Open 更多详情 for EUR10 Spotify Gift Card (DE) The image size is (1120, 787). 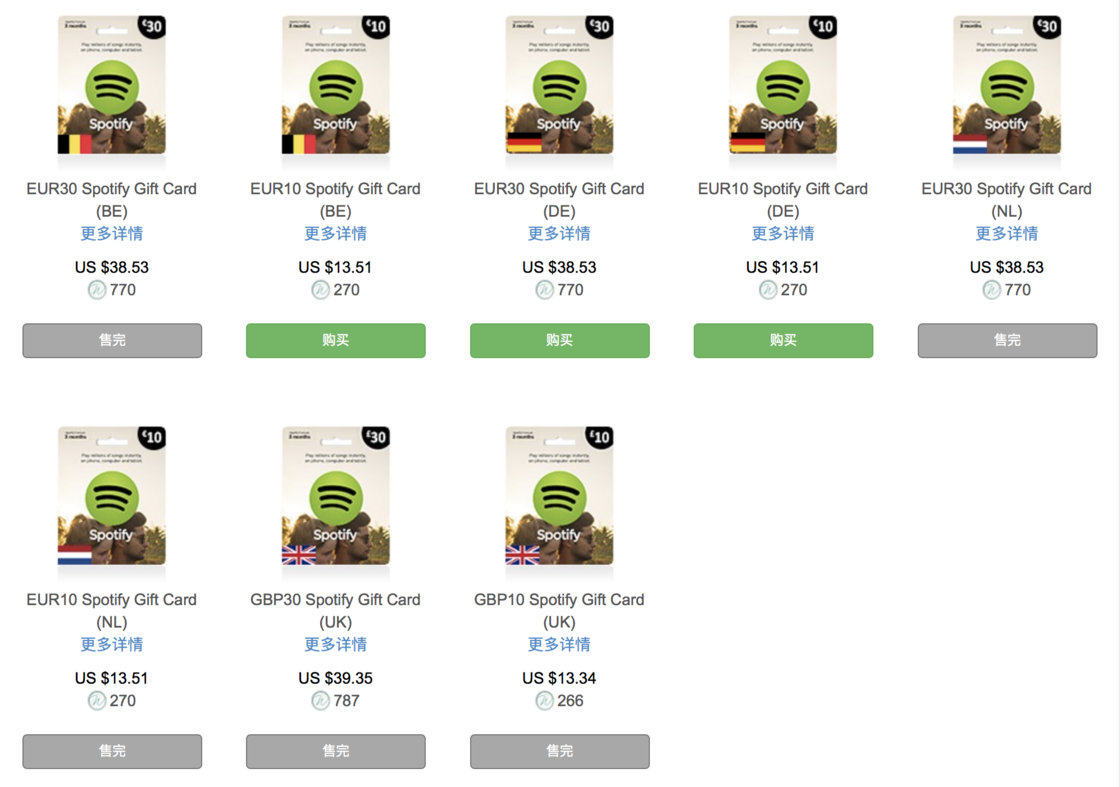784,233
